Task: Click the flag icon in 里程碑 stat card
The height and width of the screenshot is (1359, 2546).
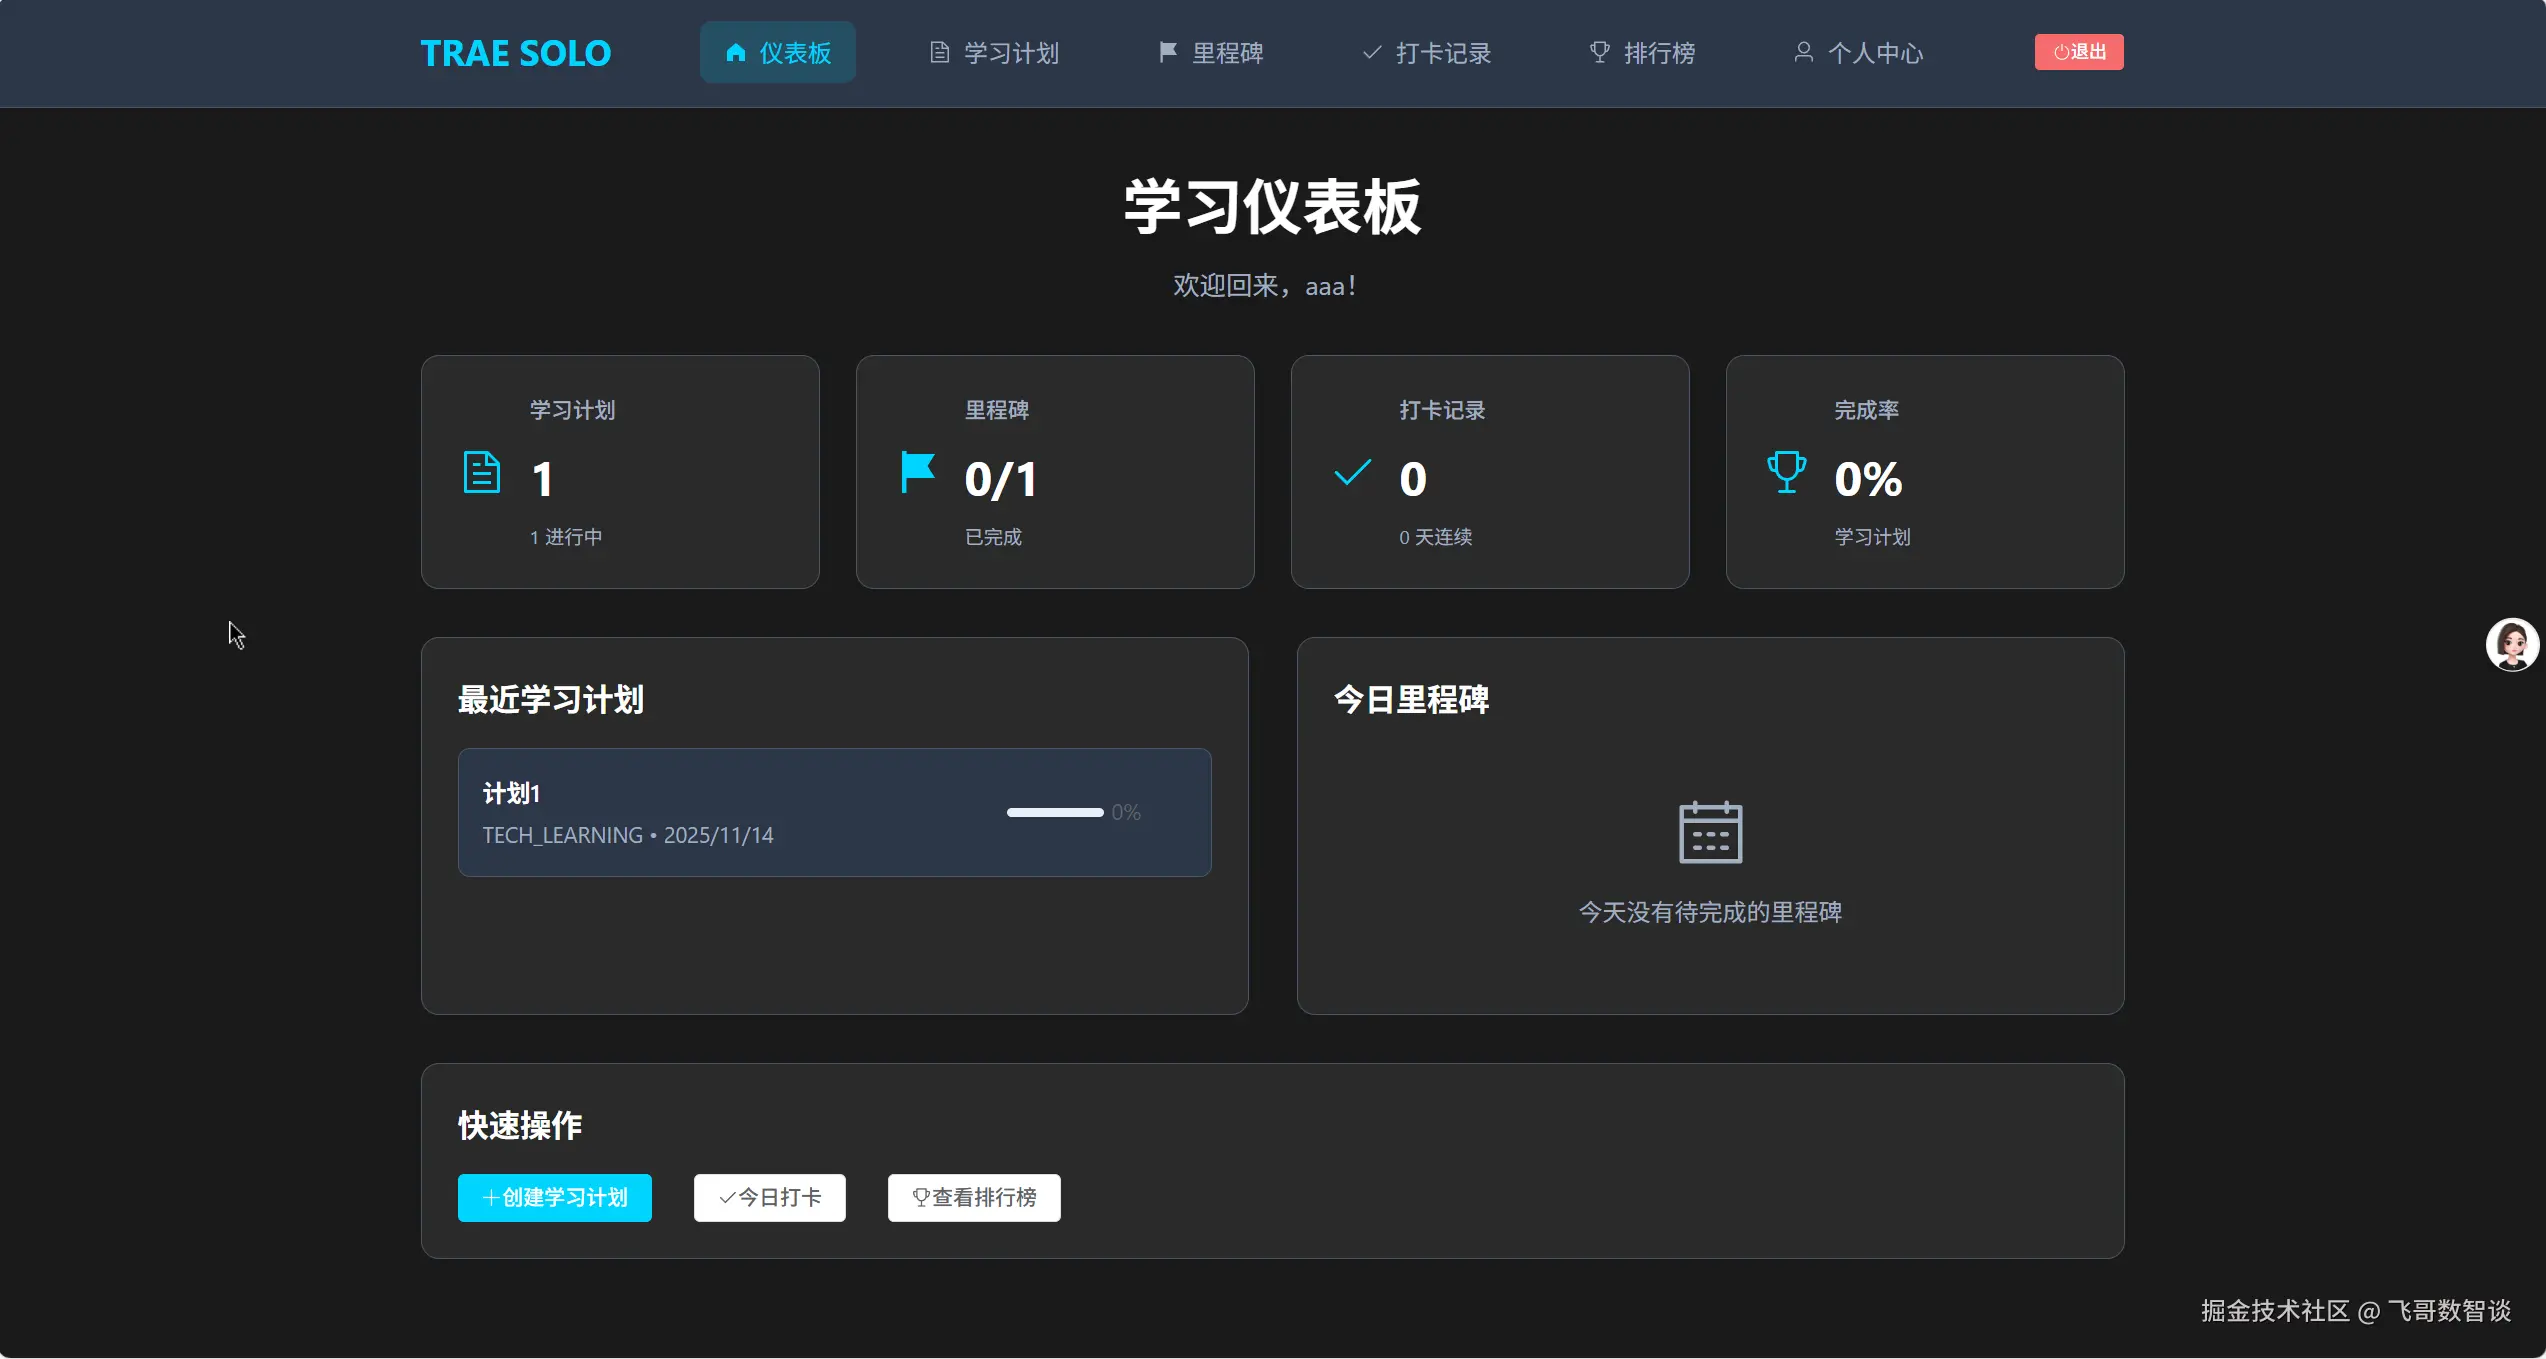Action: (917, 473)
